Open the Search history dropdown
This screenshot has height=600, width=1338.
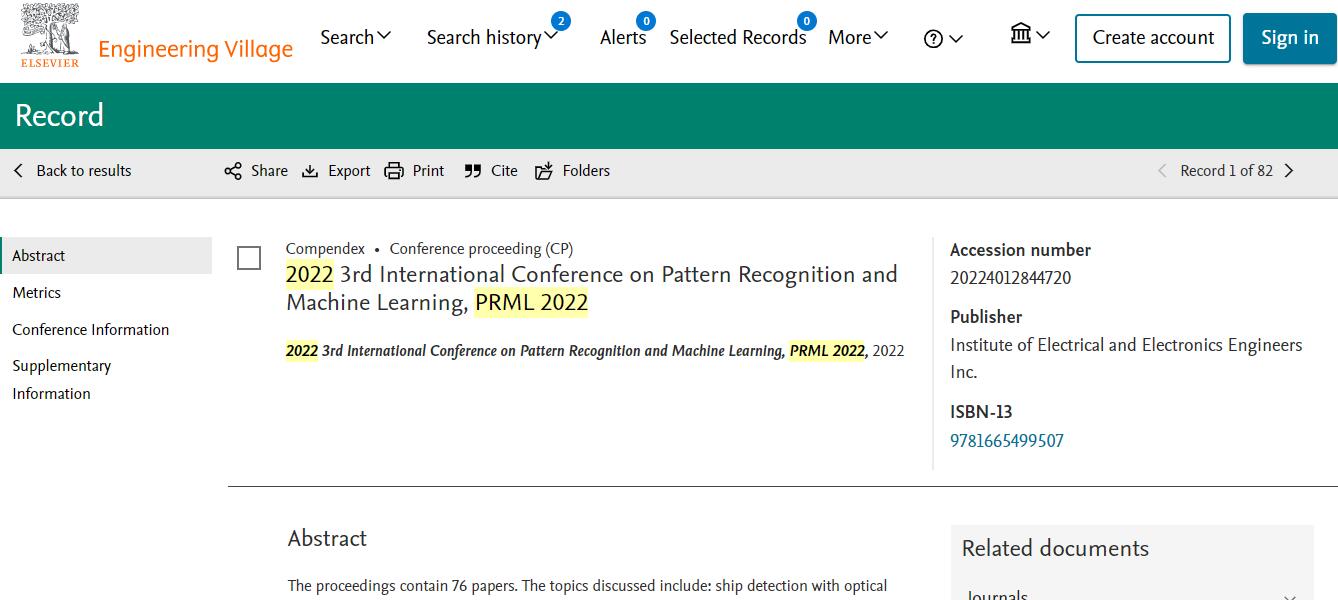click(x=492, y=37)
